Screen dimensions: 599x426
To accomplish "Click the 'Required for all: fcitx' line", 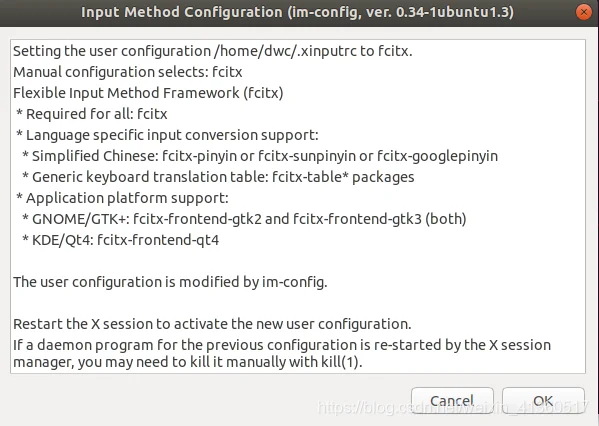I will 92,114.
